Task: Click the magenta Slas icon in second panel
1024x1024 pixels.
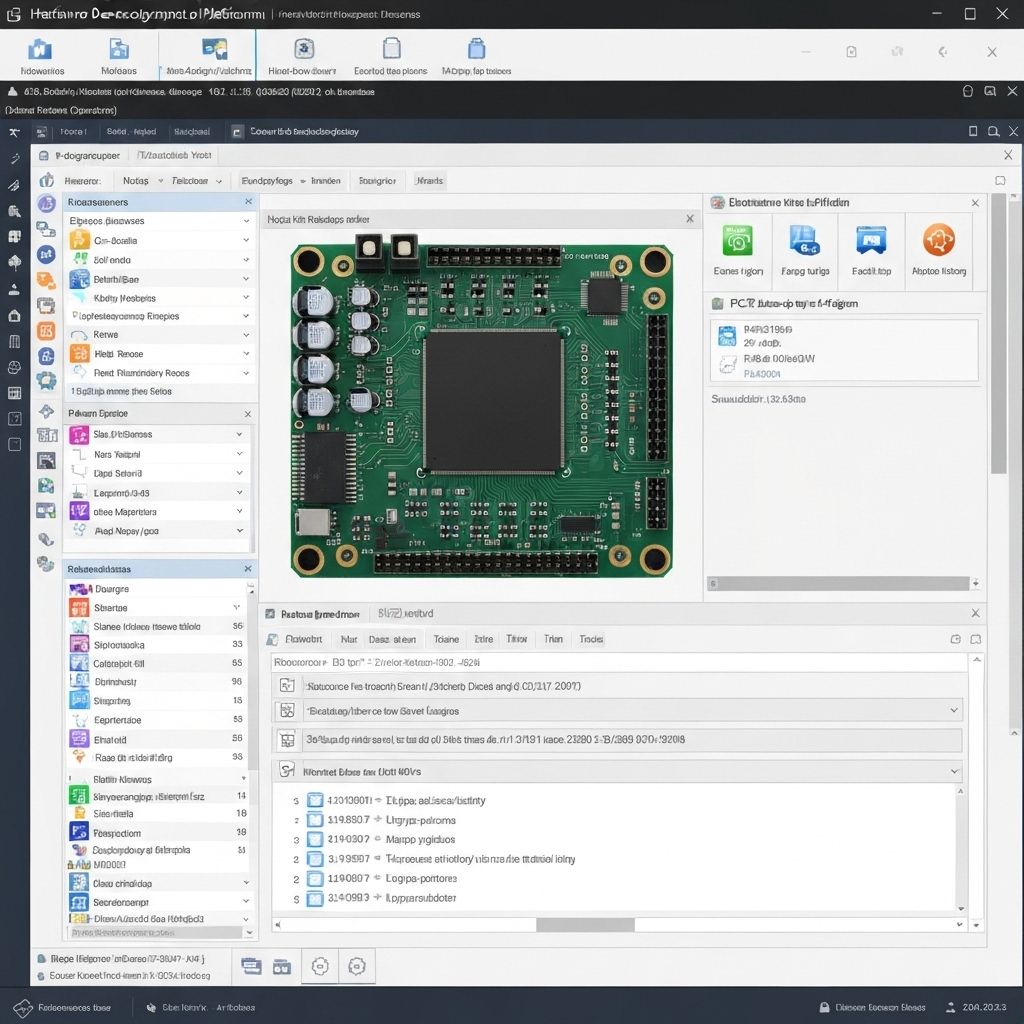Action: pos(79,435)
